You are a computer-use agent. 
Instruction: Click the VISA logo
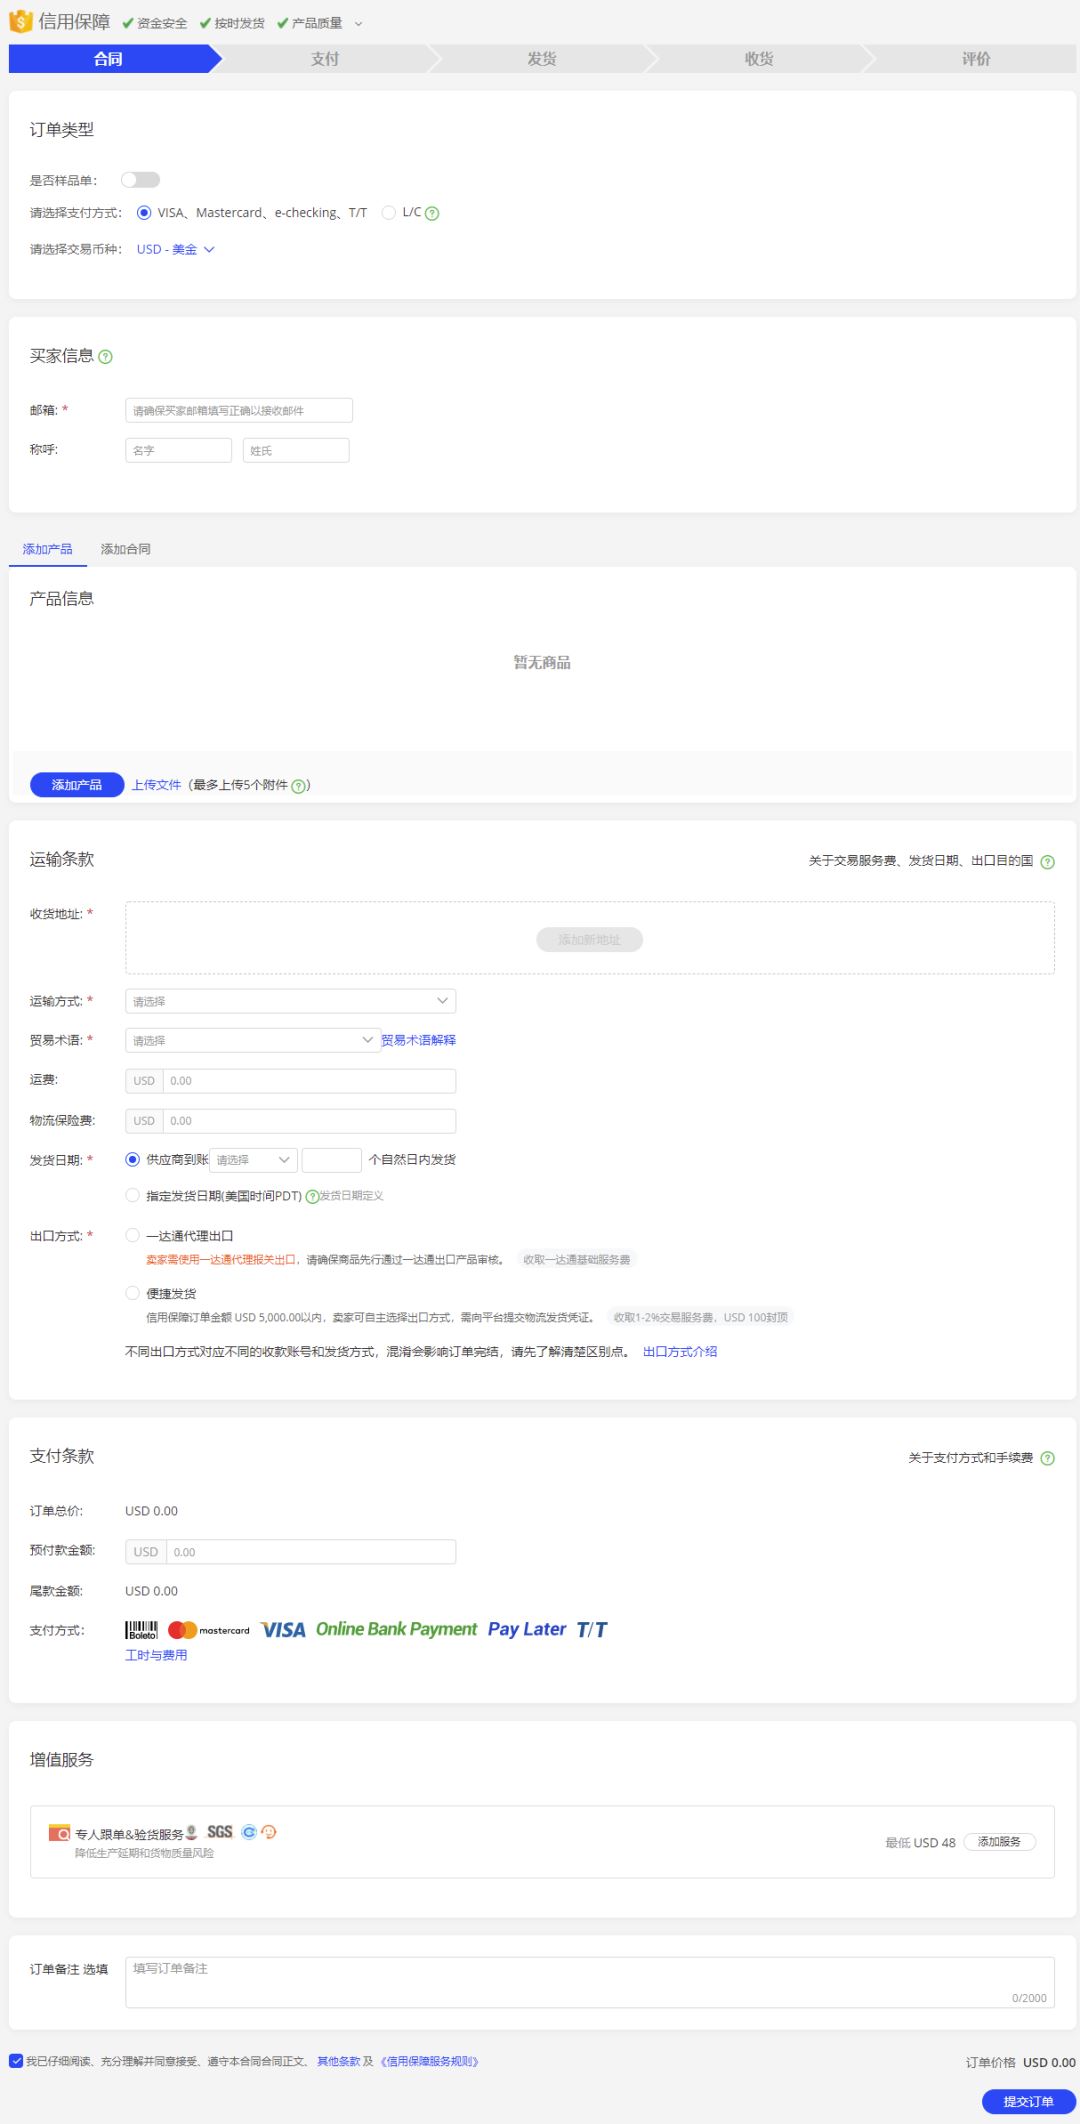[x=283, y=1630]
